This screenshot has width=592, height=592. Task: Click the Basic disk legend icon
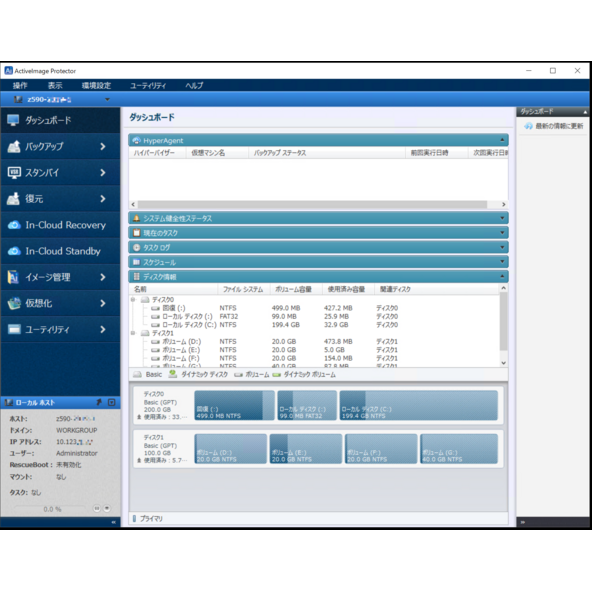click(x=137, y=374)
